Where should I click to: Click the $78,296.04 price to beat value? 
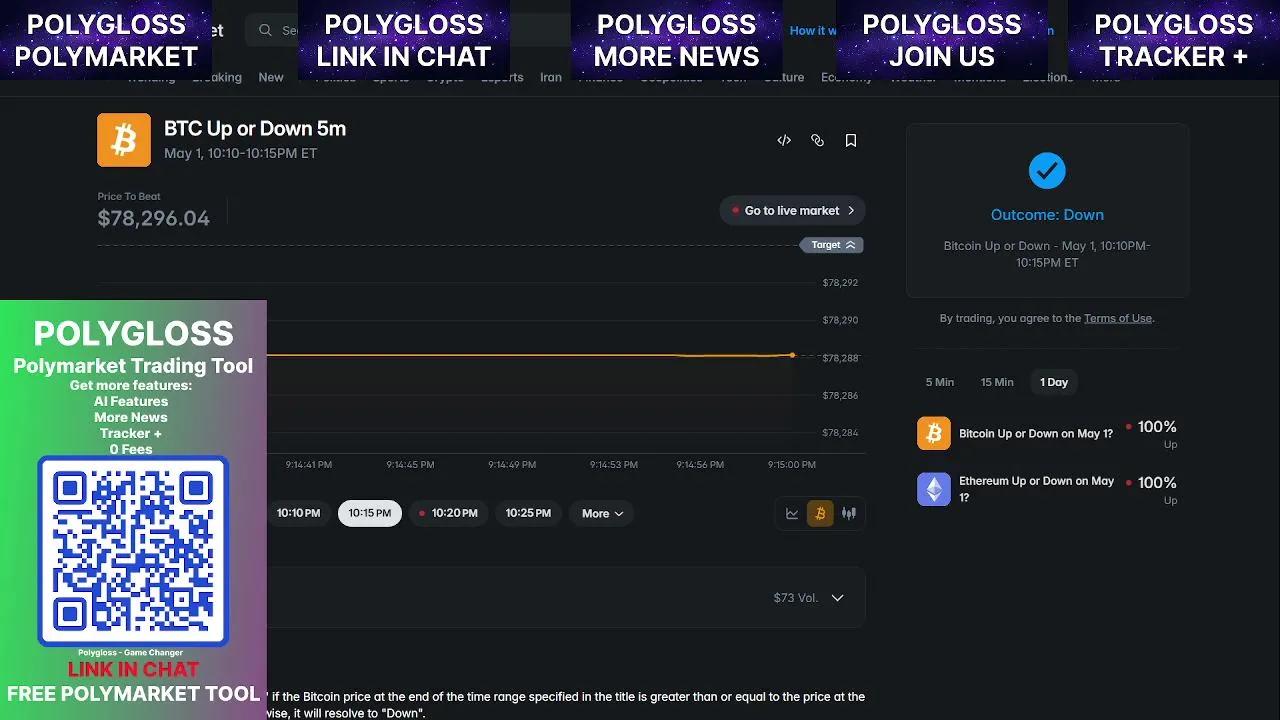[154, 219]
